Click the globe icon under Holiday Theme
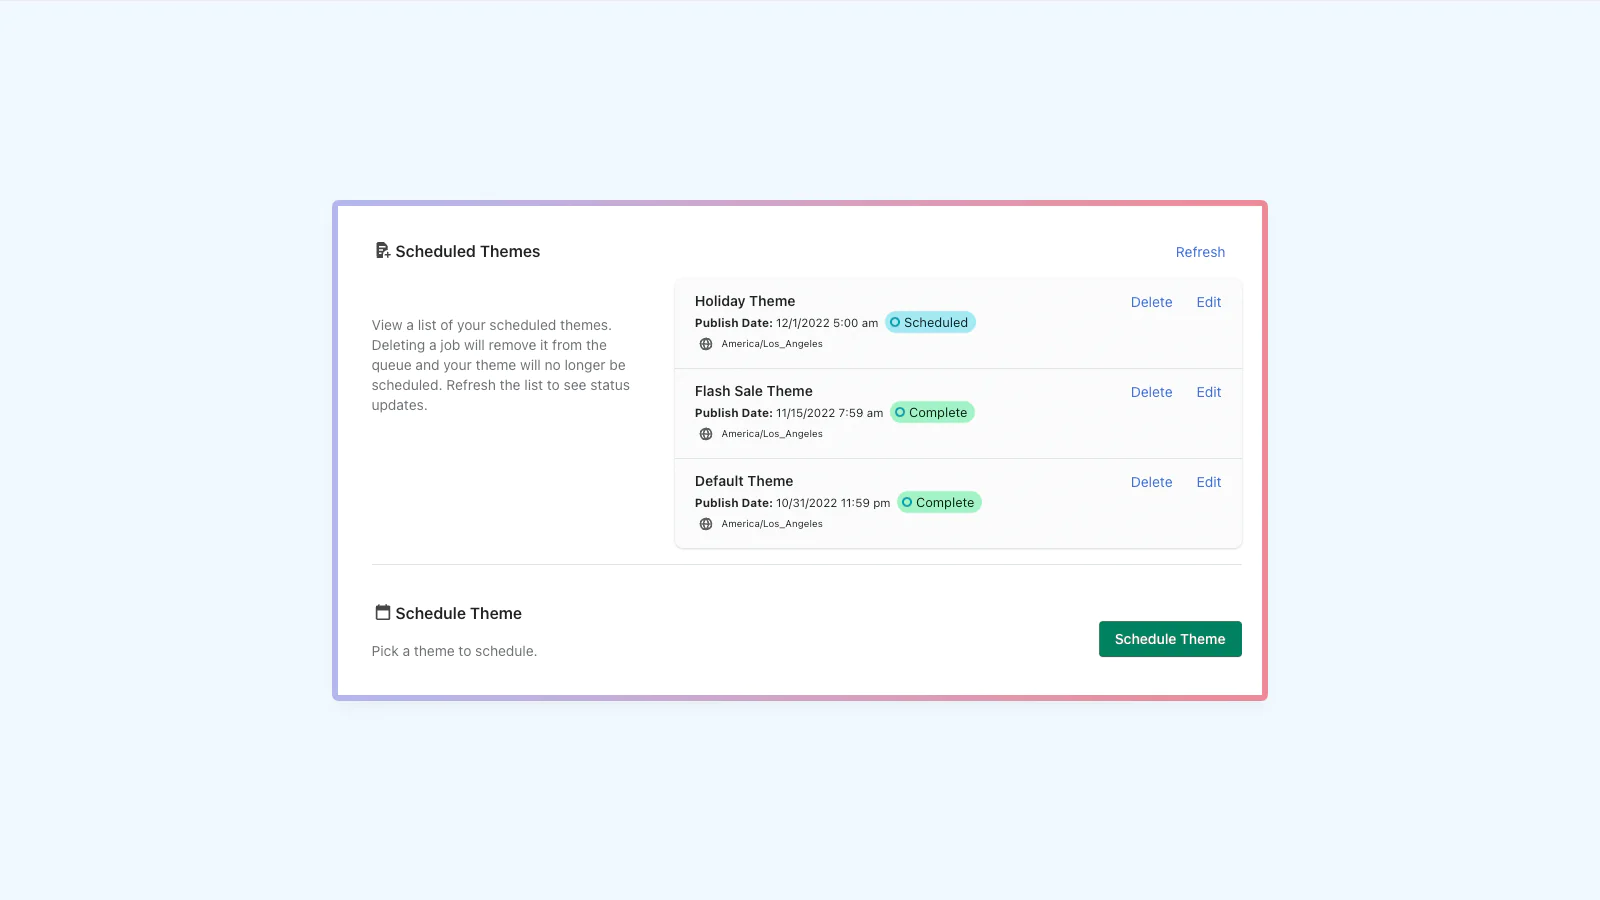 point(706,344)
